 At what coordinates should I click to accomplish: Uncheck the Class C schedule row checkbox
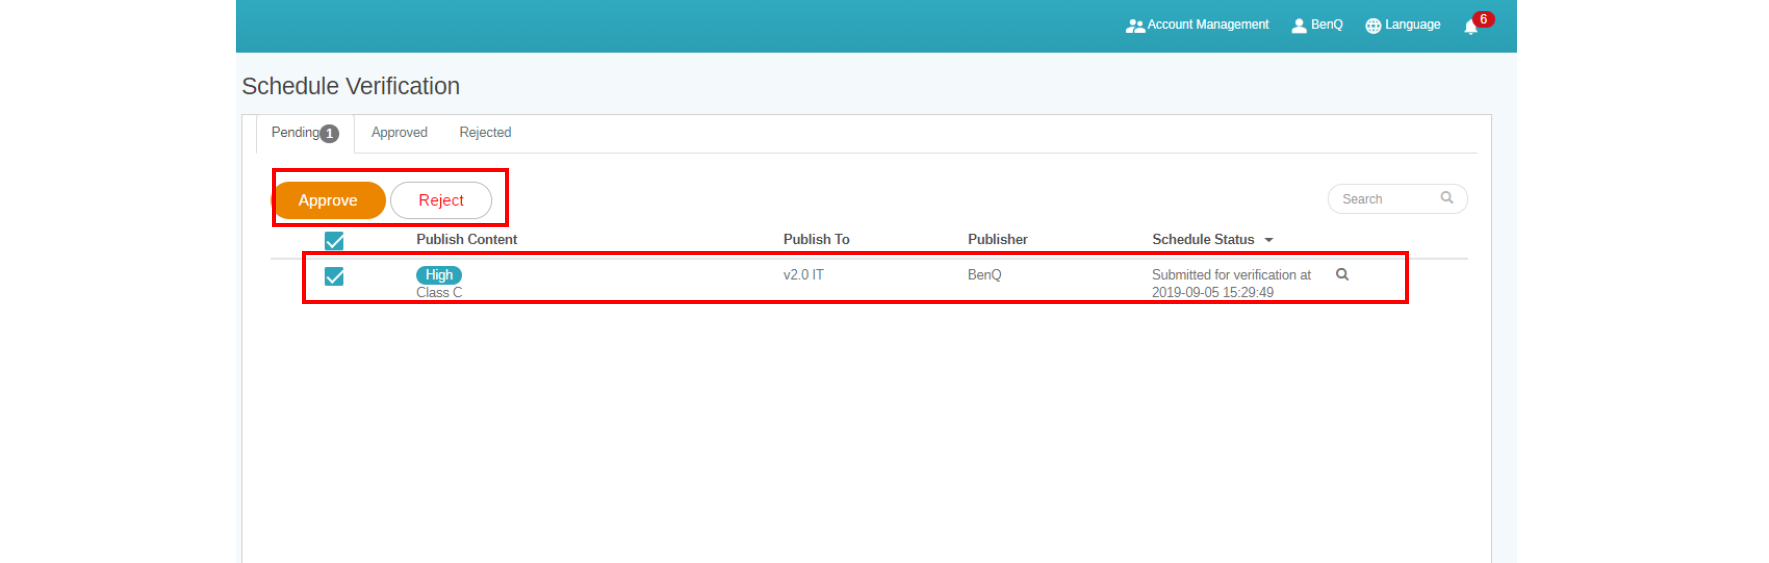[x=334, y=277]
